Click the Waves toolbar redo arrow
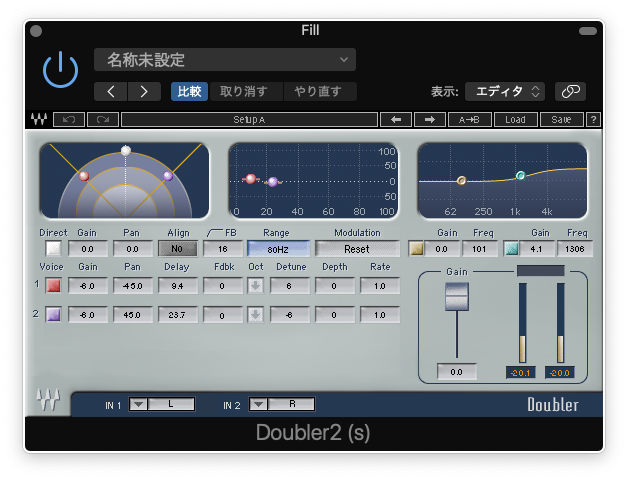The height and width of the screenshot is (480, 628). point(103,119)
